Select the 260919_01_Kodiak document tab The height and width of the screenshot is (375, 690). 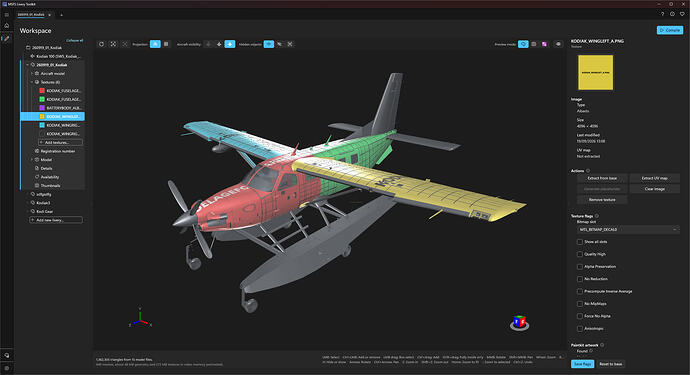pos(31,15)
